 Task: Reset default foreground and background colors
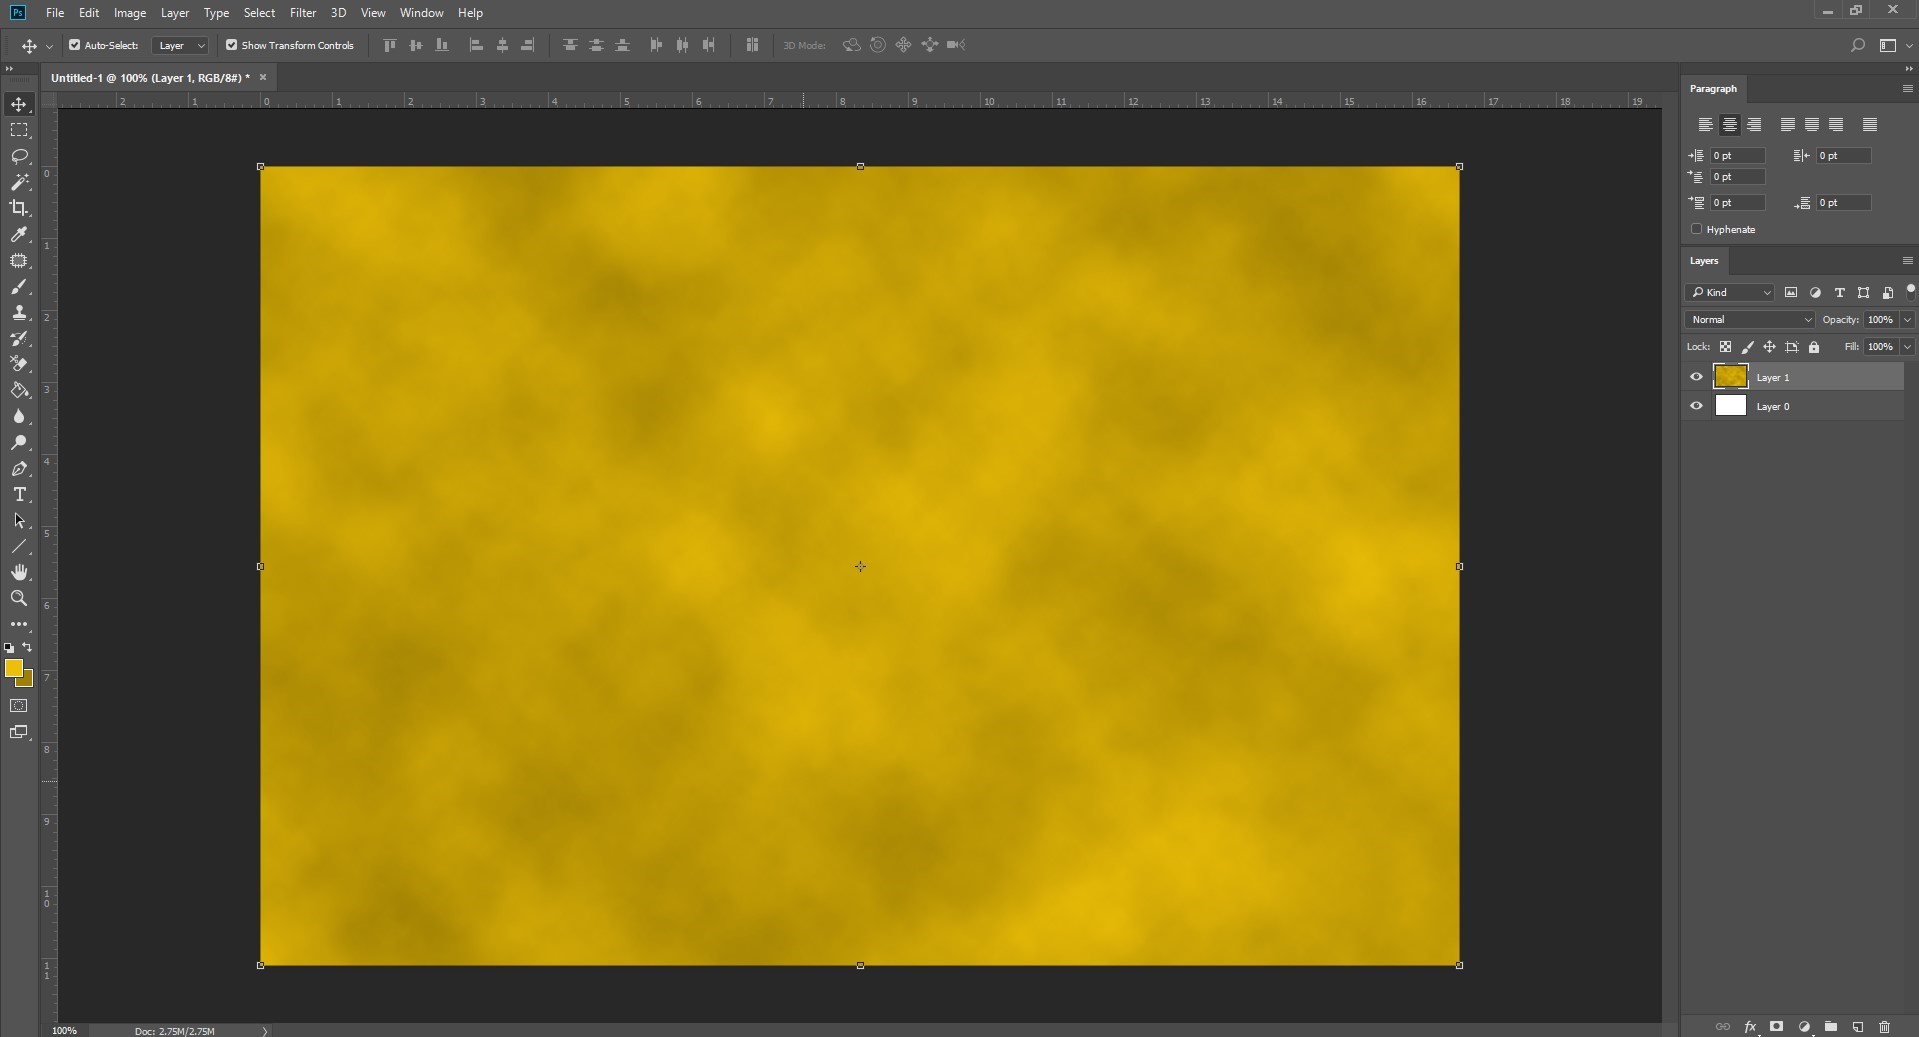[x=9, y=648]
